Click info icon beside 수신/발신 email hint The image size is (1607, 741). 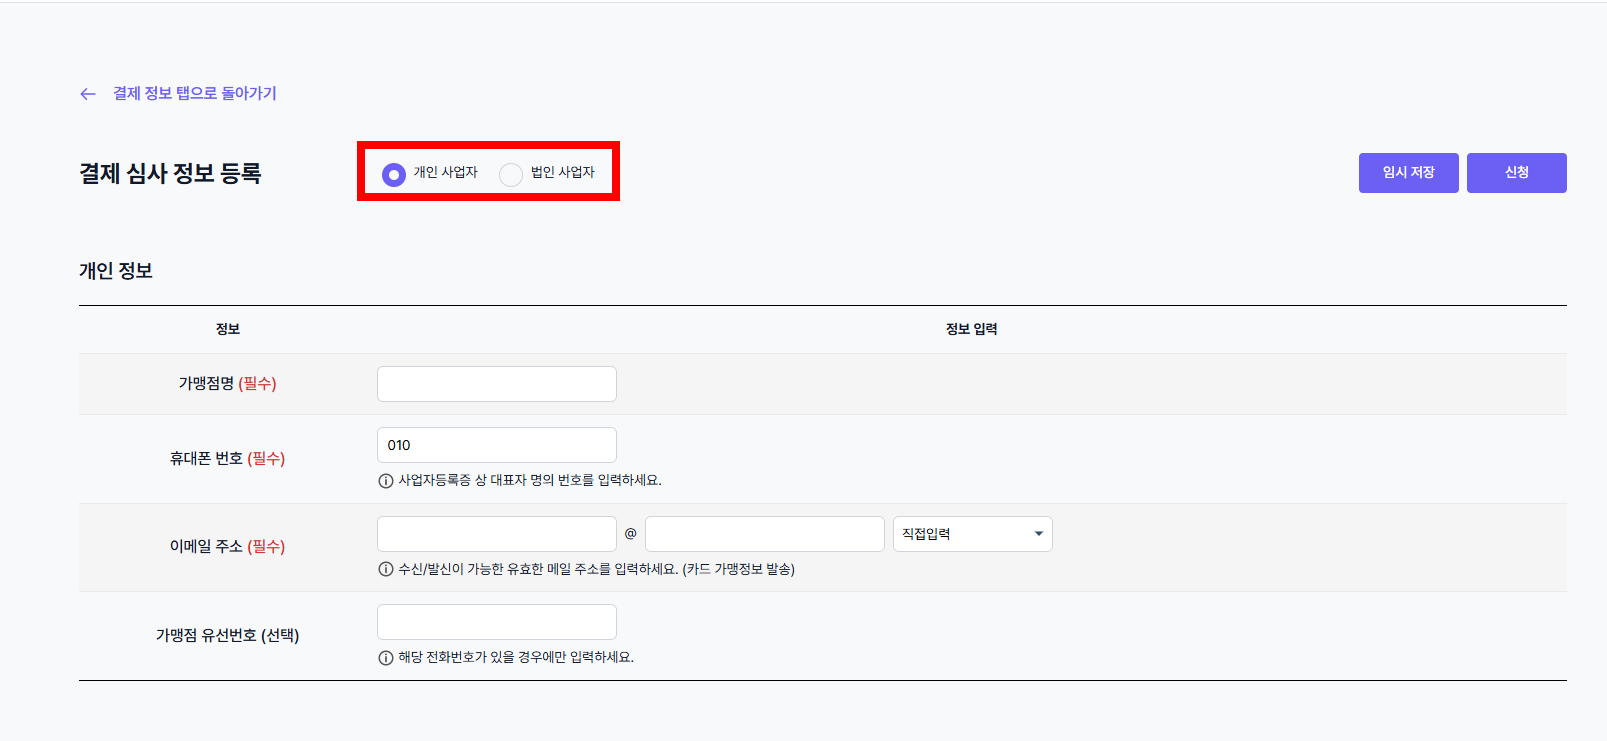pos(385,570)
